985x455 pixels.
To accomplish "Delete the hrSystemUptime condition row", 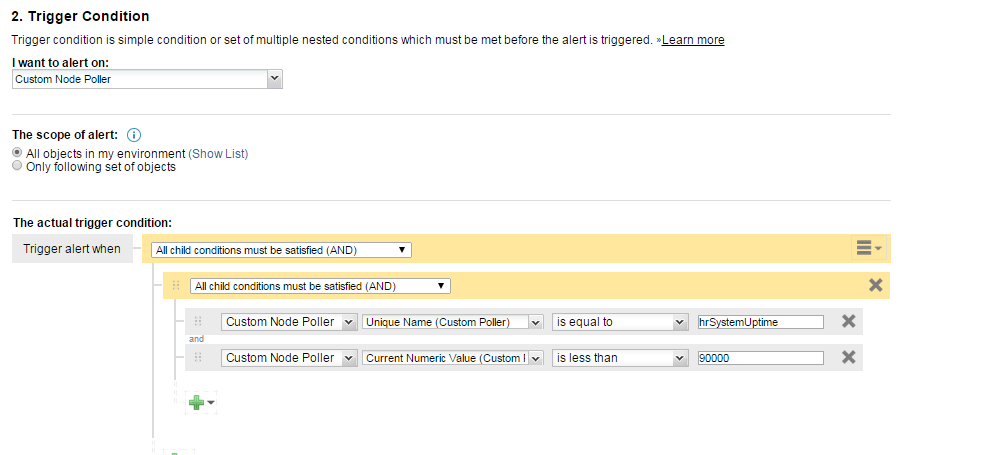I will [849, 321].
